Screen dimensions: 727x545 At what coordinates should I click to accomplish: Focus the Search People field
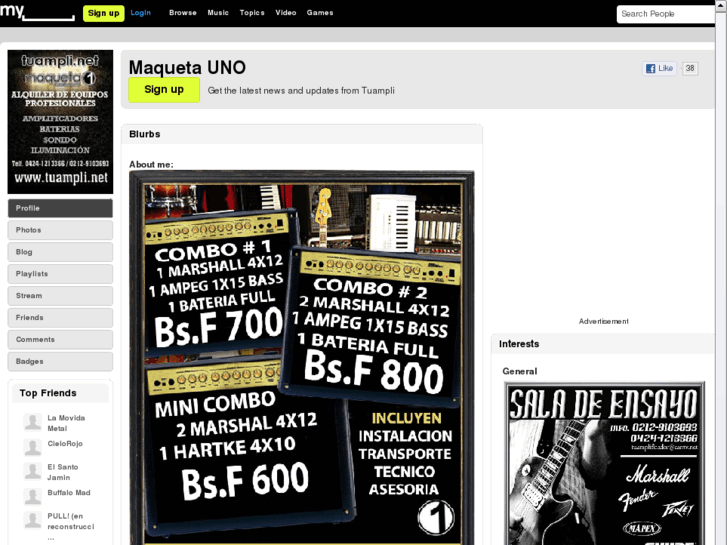click(x=666, y=14)
